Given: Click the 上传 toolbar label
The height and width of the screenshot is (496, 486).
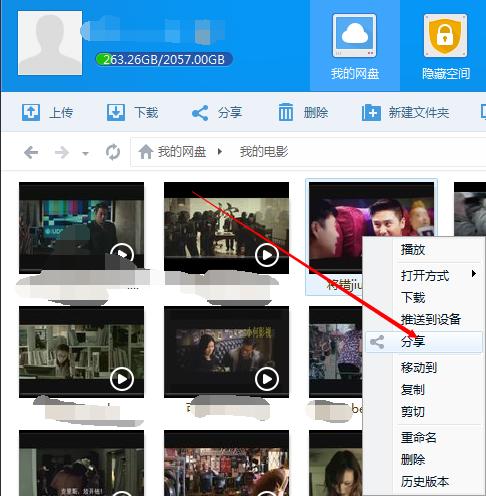Looking at the screenshot, I should [61, 113].
